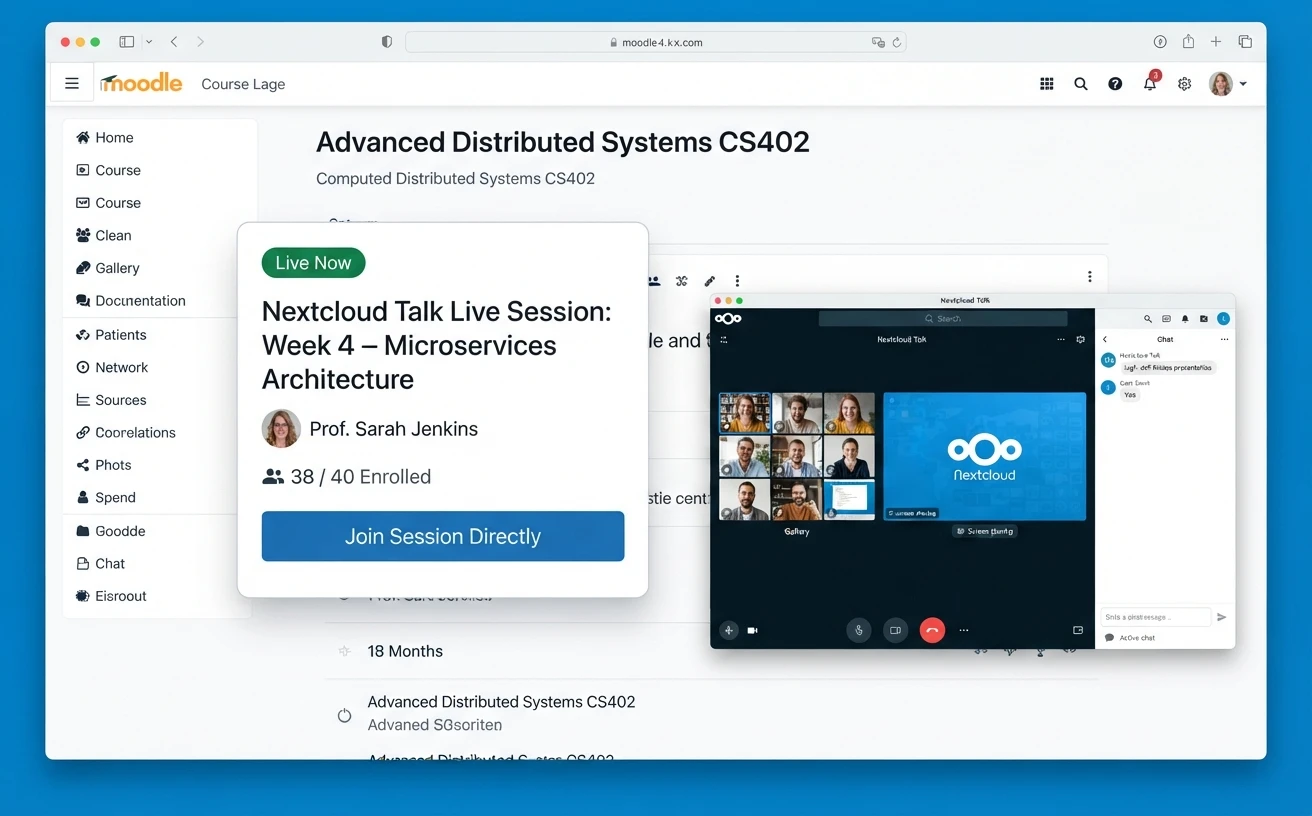
Task: Click the Search field in Nextcloud Talk
Action: point(943,318)
